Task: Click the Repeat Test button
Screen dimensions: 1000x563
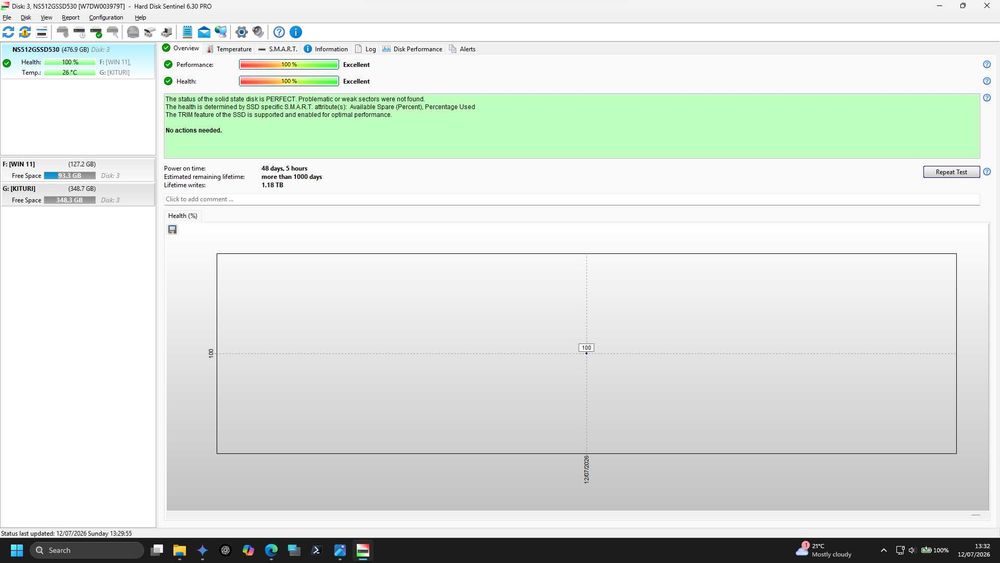Action: (951, 172)
